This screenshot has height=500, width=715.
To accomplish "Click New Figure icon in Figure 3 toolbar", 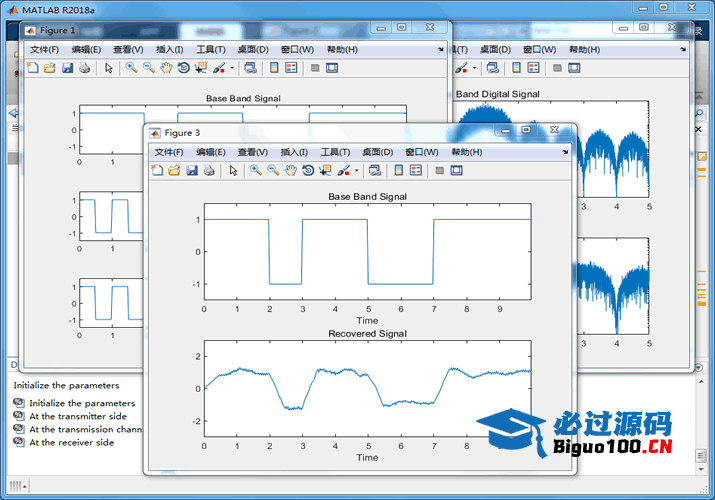I will [x=157, y=171].
